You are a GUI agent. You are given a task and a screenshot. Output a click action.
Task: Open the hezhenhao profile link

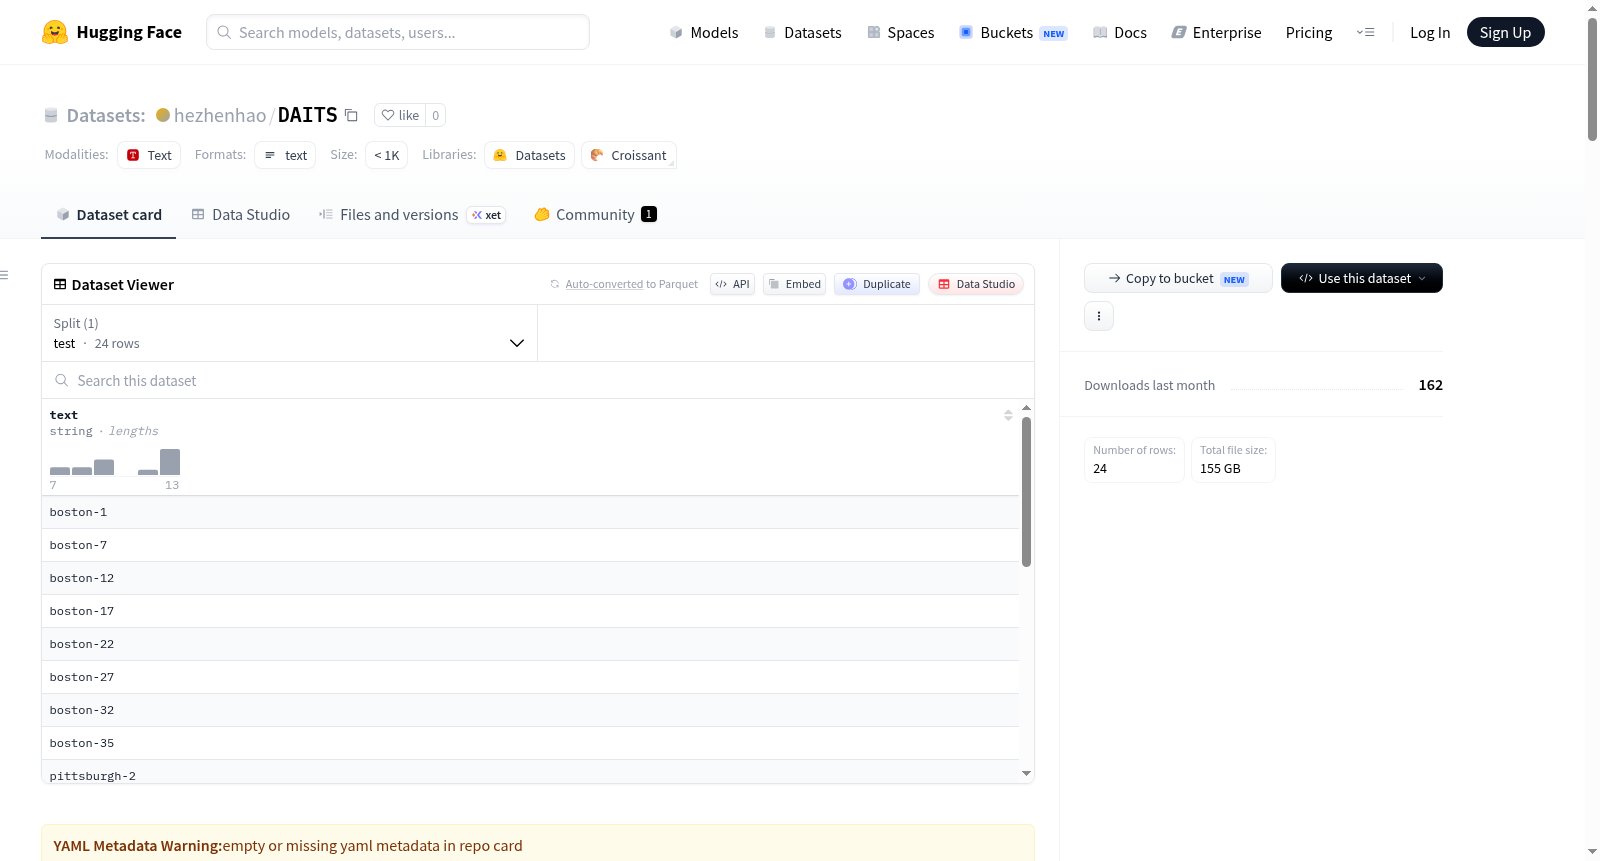[220, 115]
